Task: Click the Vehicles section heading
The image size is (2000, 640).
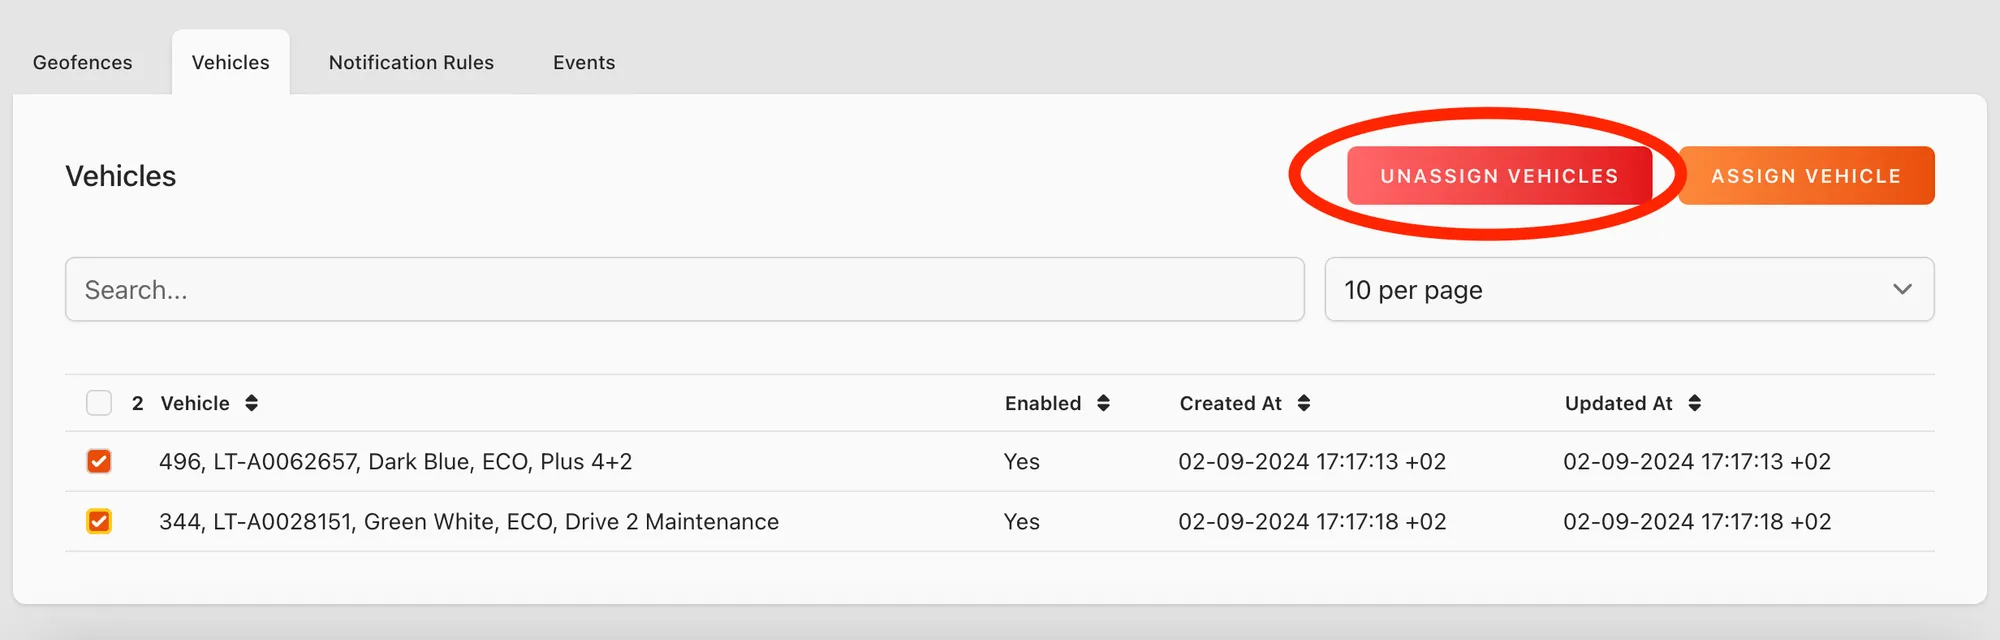Action: point(121,176)
